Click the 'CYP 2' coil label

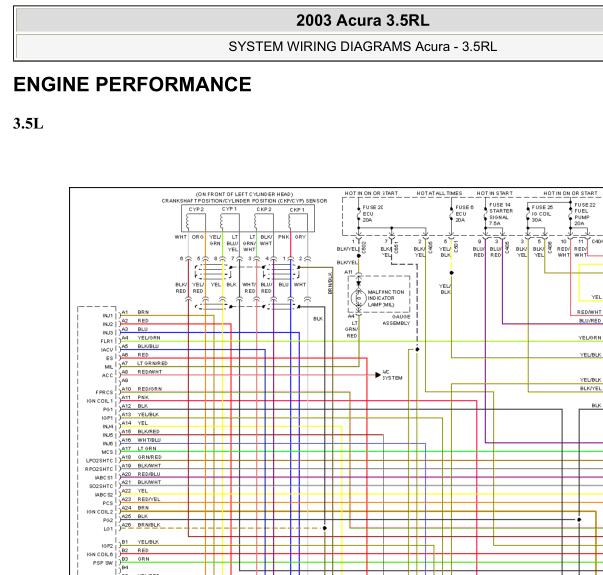(x=197, y=210)
